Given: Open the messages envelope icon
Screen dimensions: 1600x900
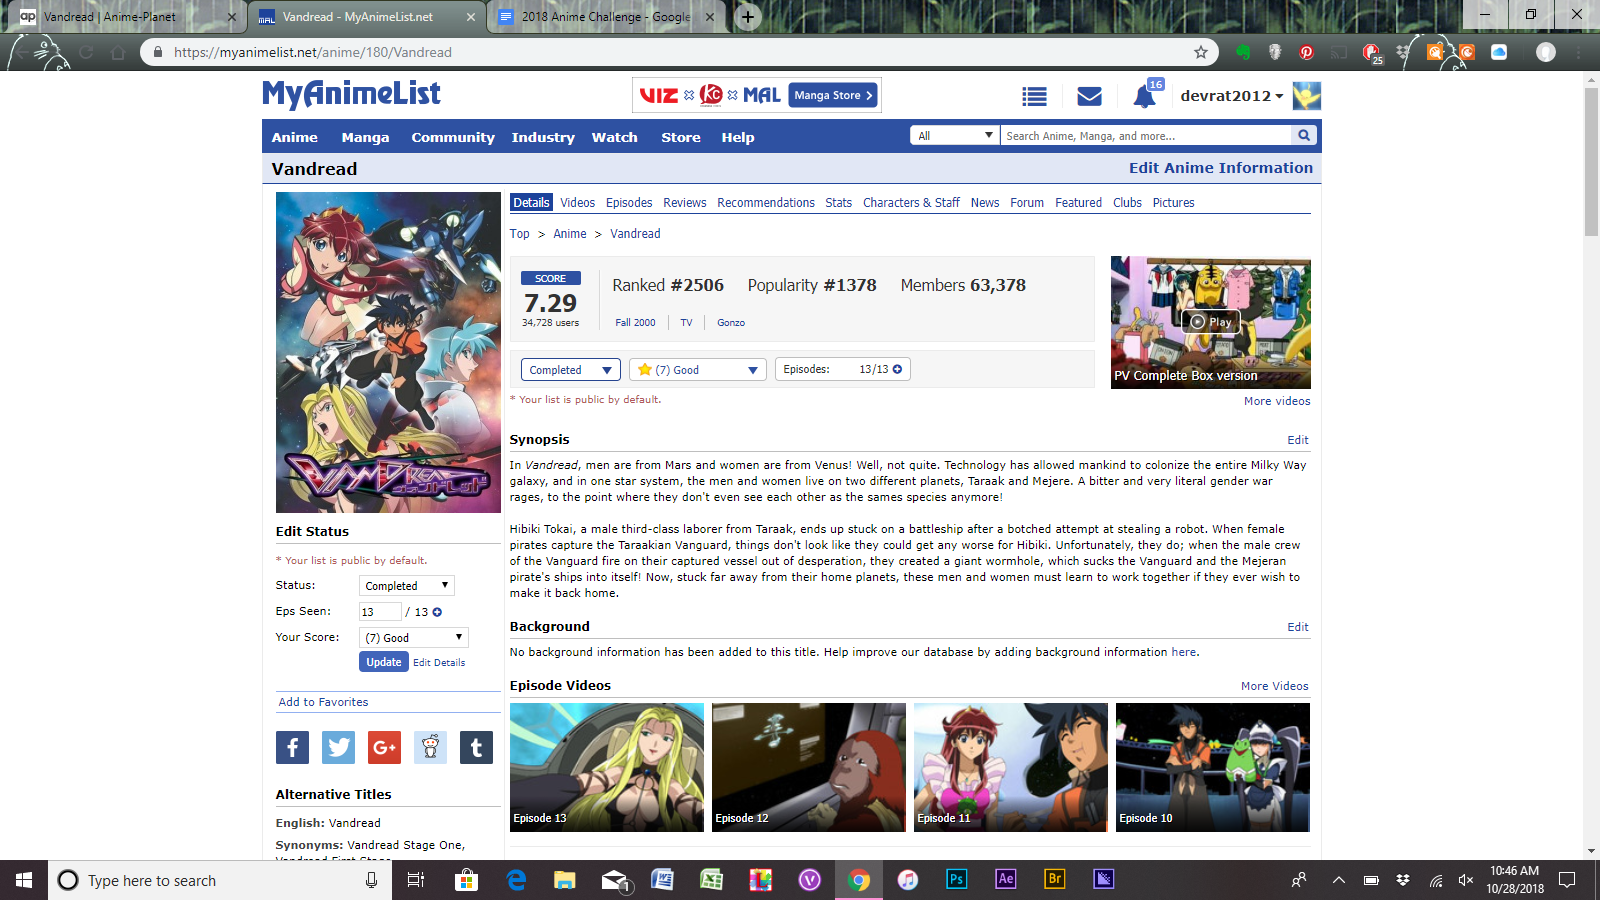Looking at the screenshot, I should point(1089,96).
